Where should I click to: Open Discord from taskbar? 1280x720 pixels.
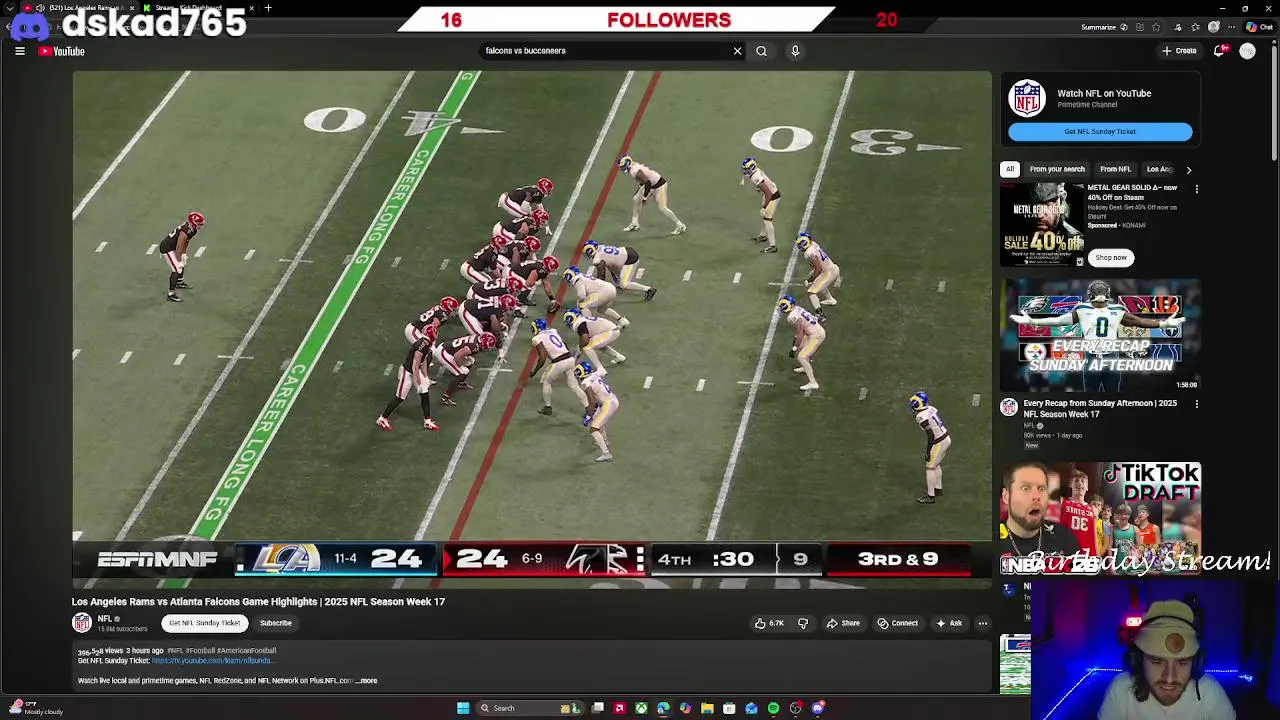click(818, 708)
